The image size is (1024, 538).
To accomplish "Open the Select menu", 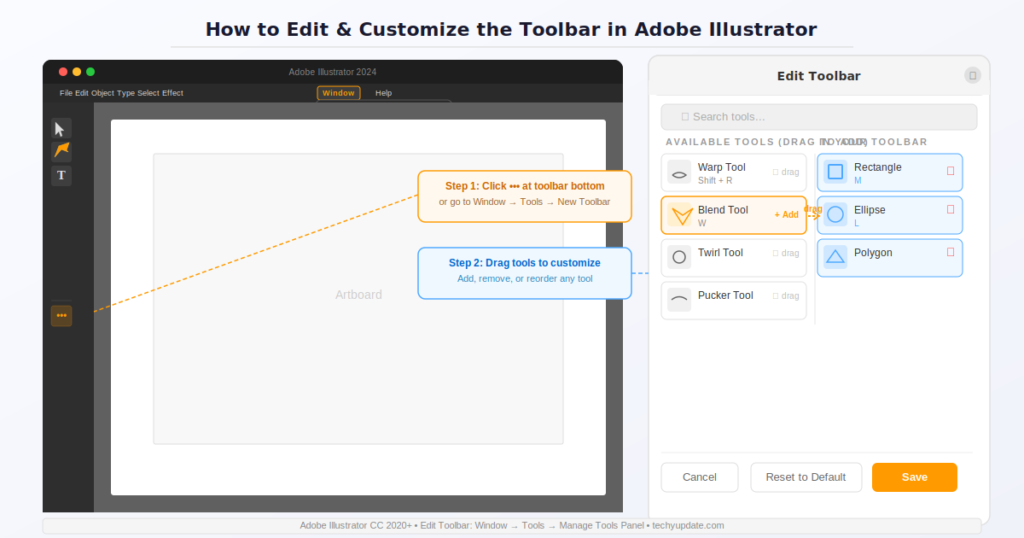I will coord(148,93).
